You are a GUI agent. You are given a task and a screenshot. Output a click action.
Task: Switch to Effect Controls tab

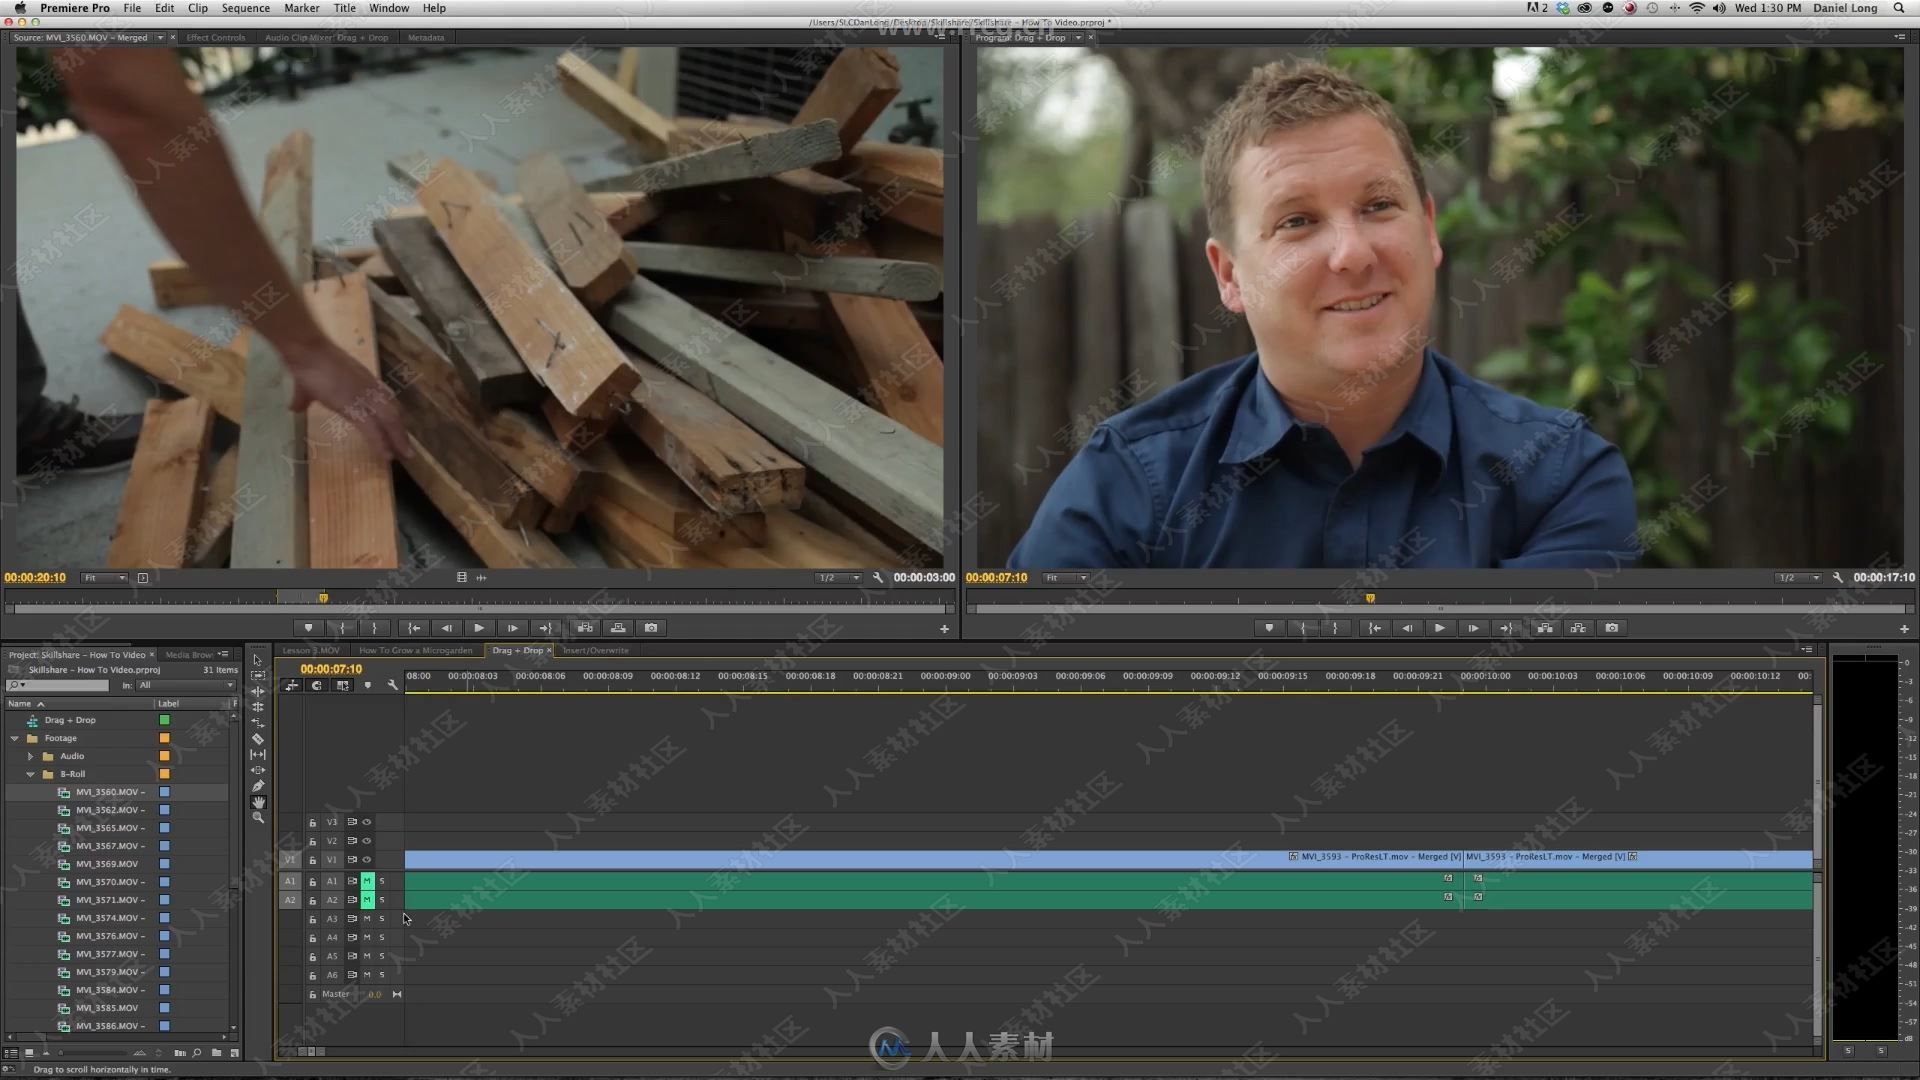click(x=215, y=38)
